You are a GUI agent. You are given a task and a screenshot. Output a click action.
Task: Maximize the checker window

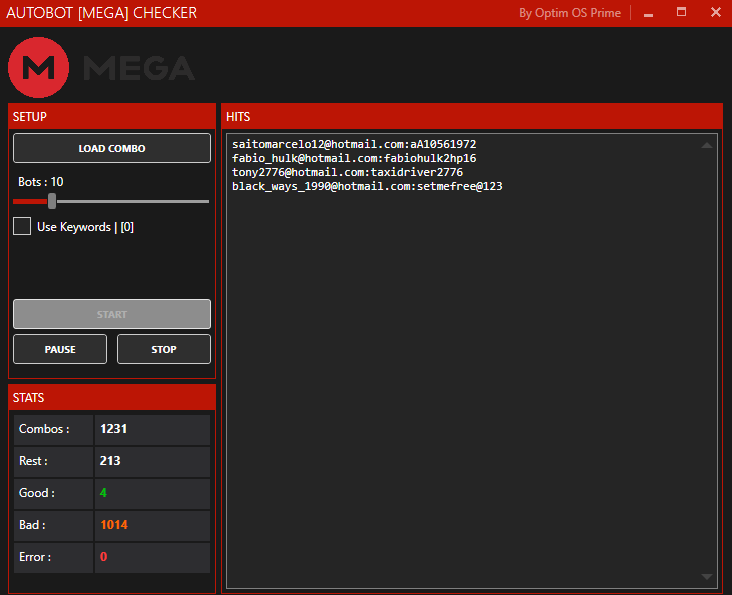(681, 13)
